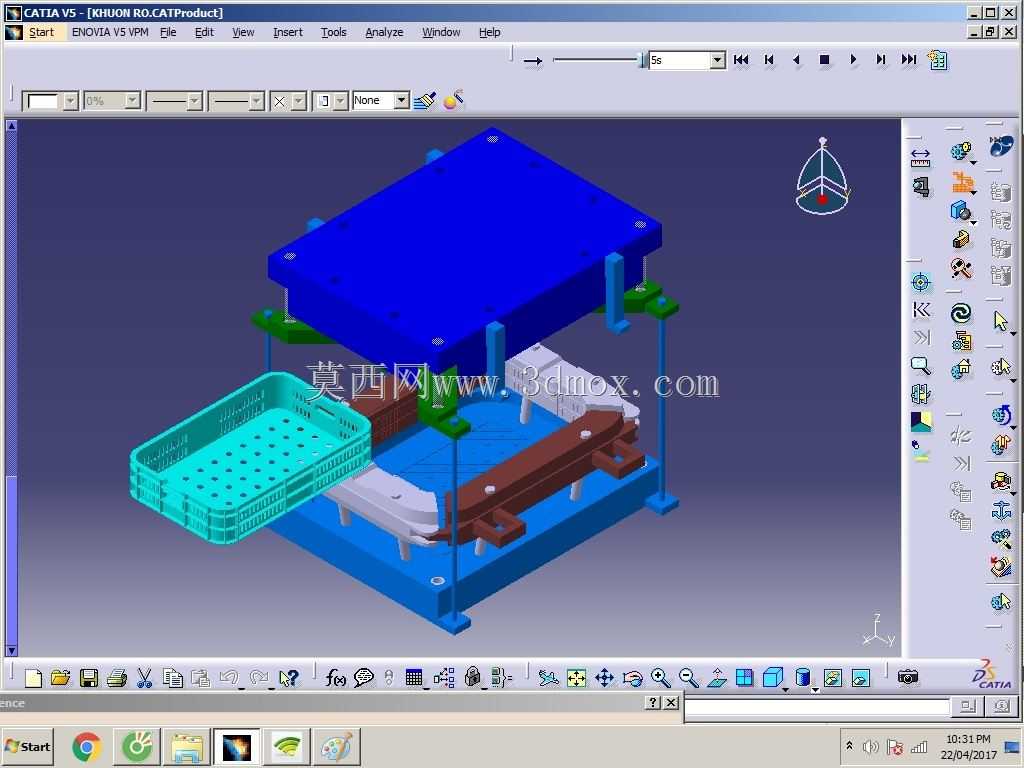Click the isometric view cube icon
Viewport: 1024px width, 768px height.
[x=773, y=677]
